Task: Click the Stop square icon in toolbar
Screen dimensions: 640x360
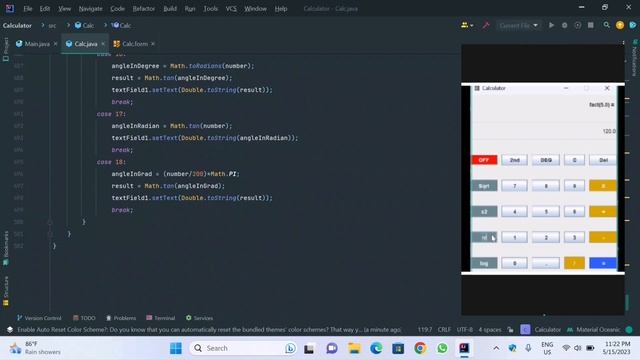Action: pos(591,25)
